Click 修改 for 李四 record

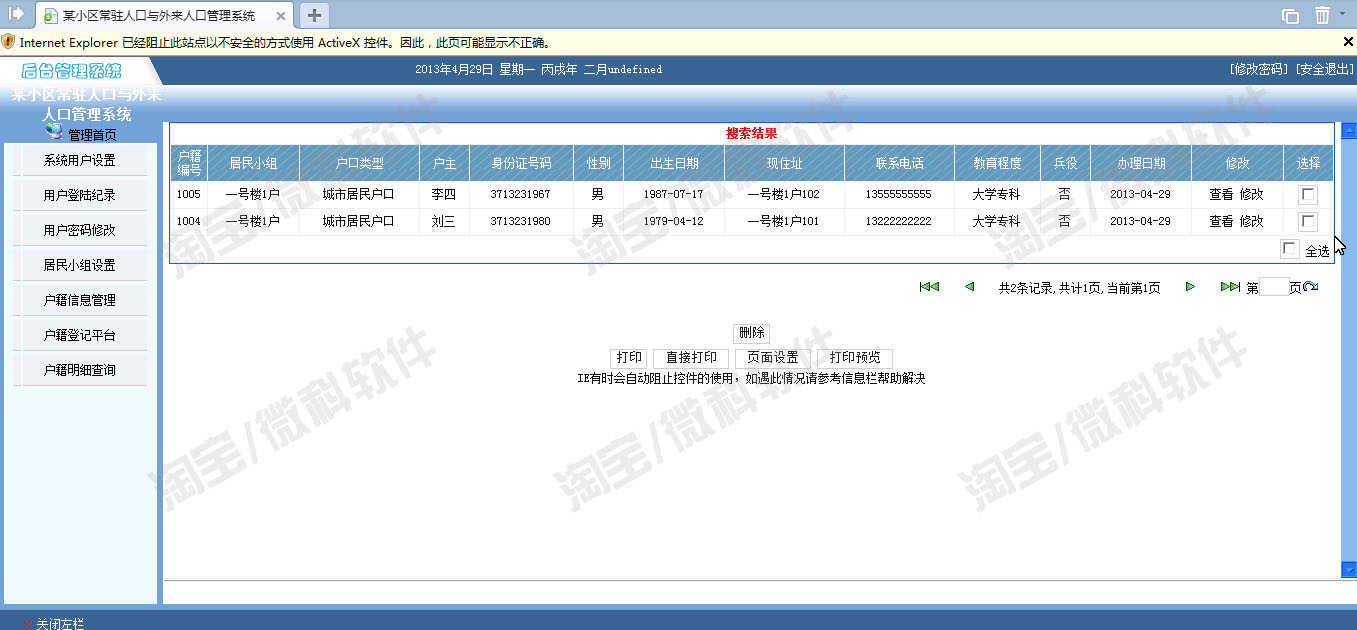(1252, 195)
